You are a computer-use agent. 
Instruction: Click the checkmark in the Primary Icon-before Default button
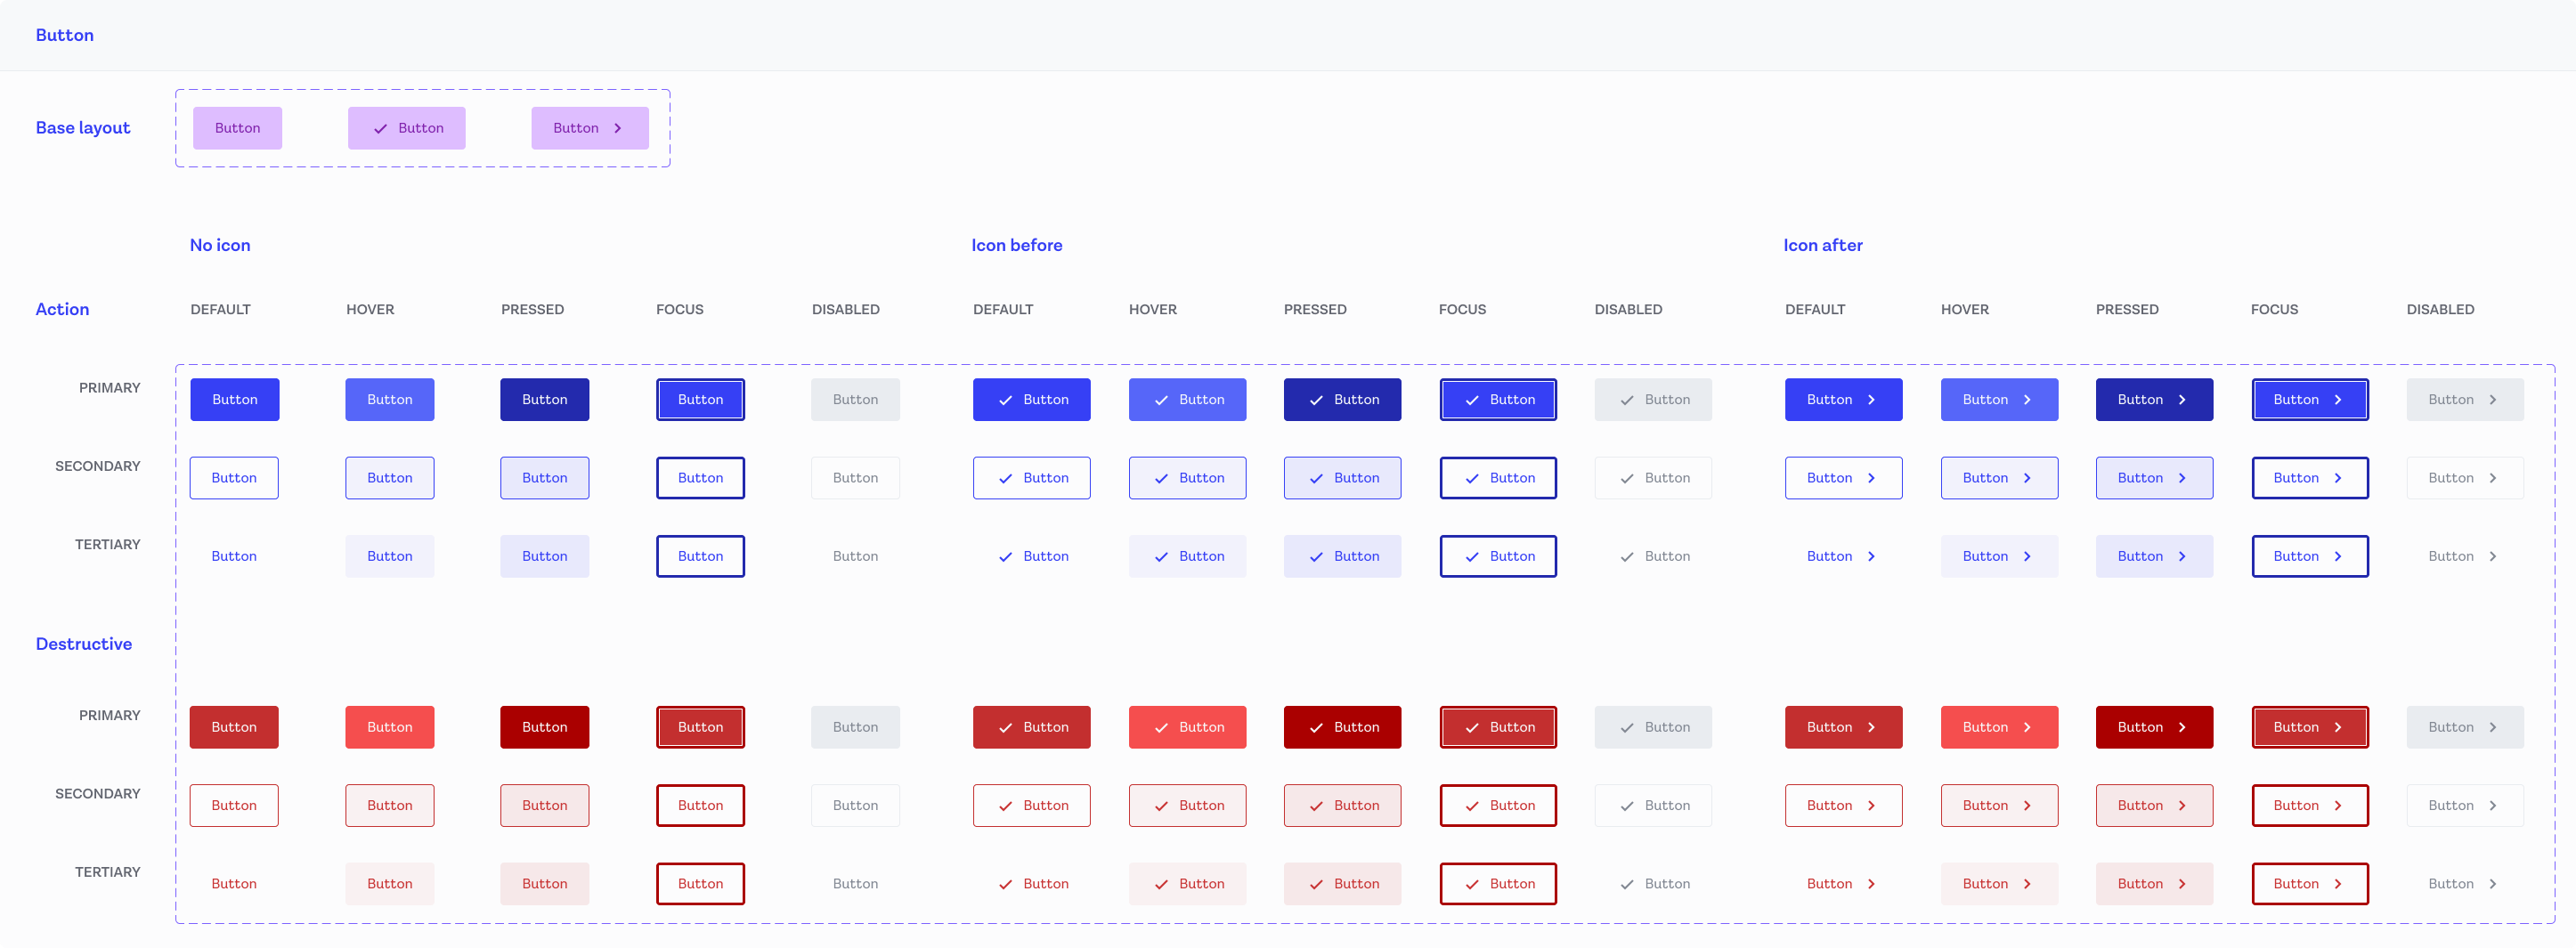(1006, 399)
